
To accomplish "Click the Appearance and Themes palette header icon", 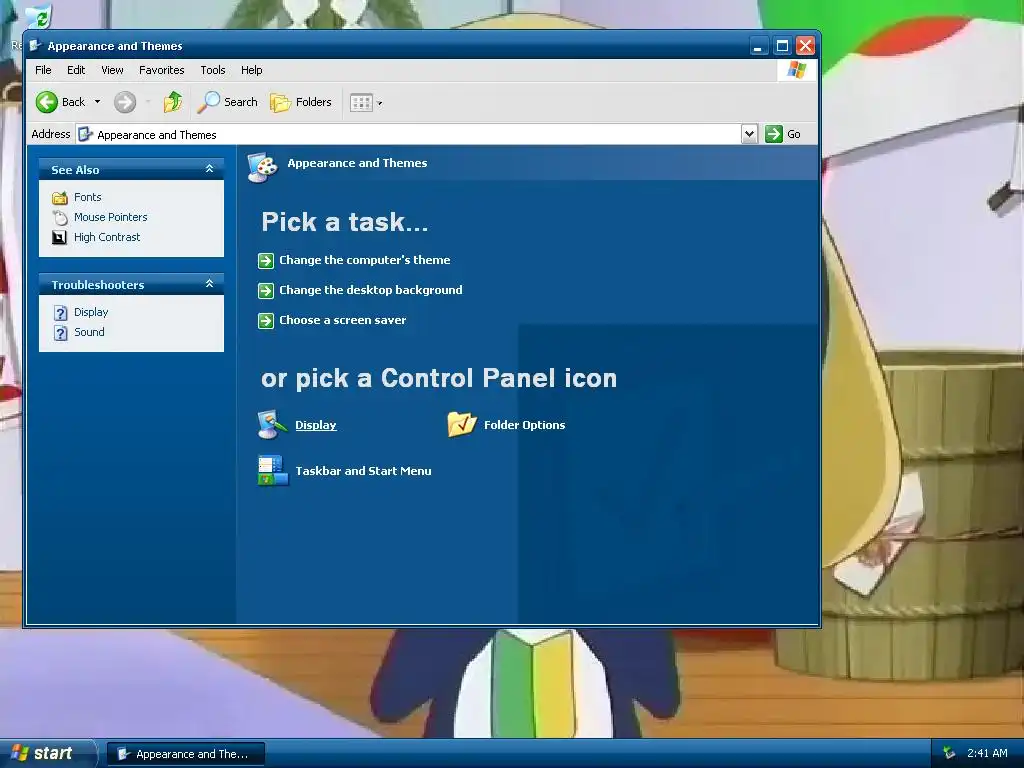I will (x=263, y=167).
